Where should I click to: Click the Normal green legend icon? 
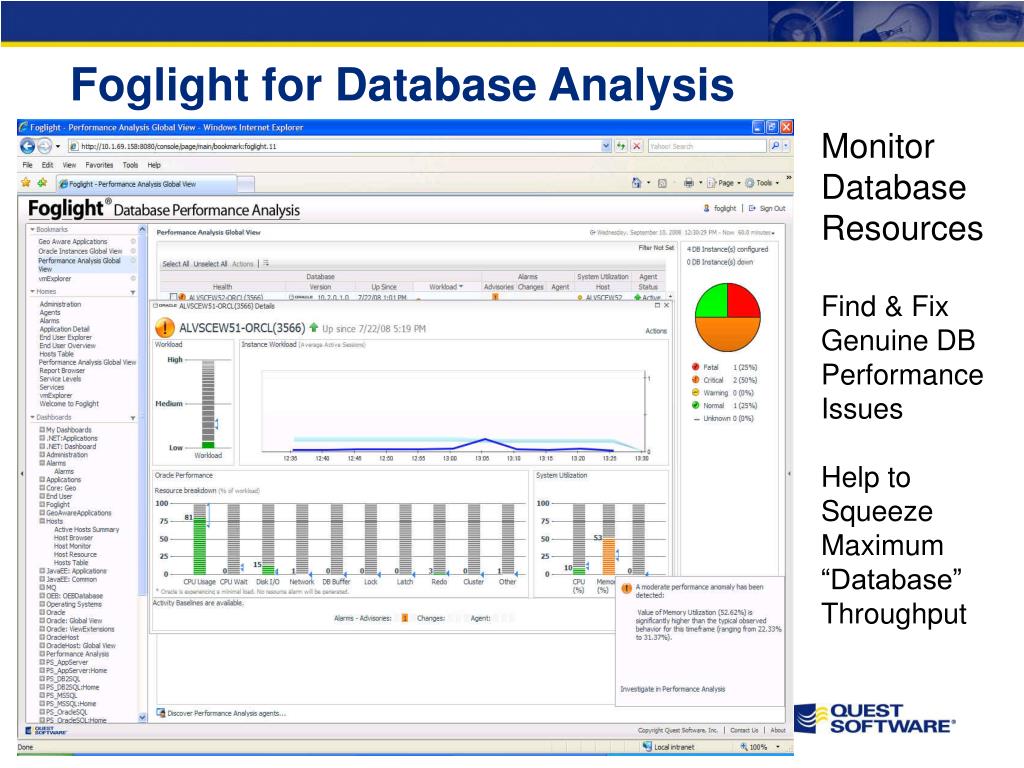click(696, 405)
